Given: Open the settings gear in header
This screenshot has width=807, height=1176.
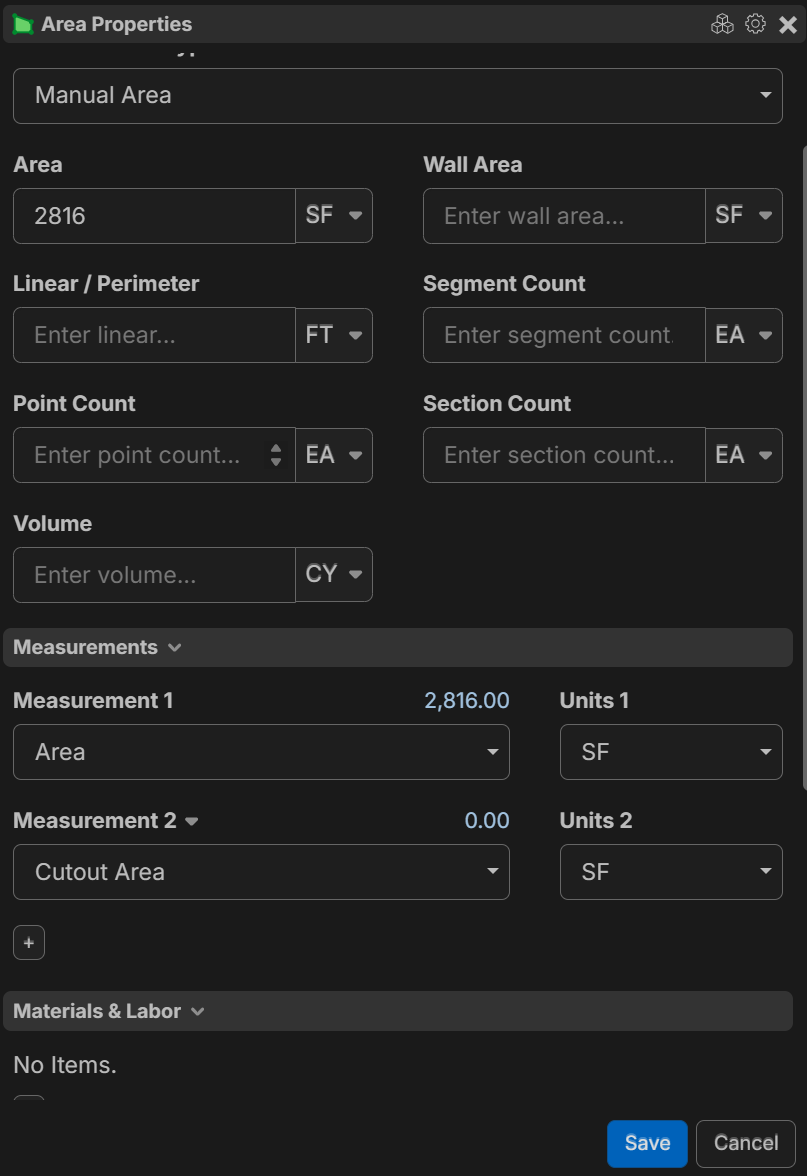Looking at the screenshot, I should point(755,24).
